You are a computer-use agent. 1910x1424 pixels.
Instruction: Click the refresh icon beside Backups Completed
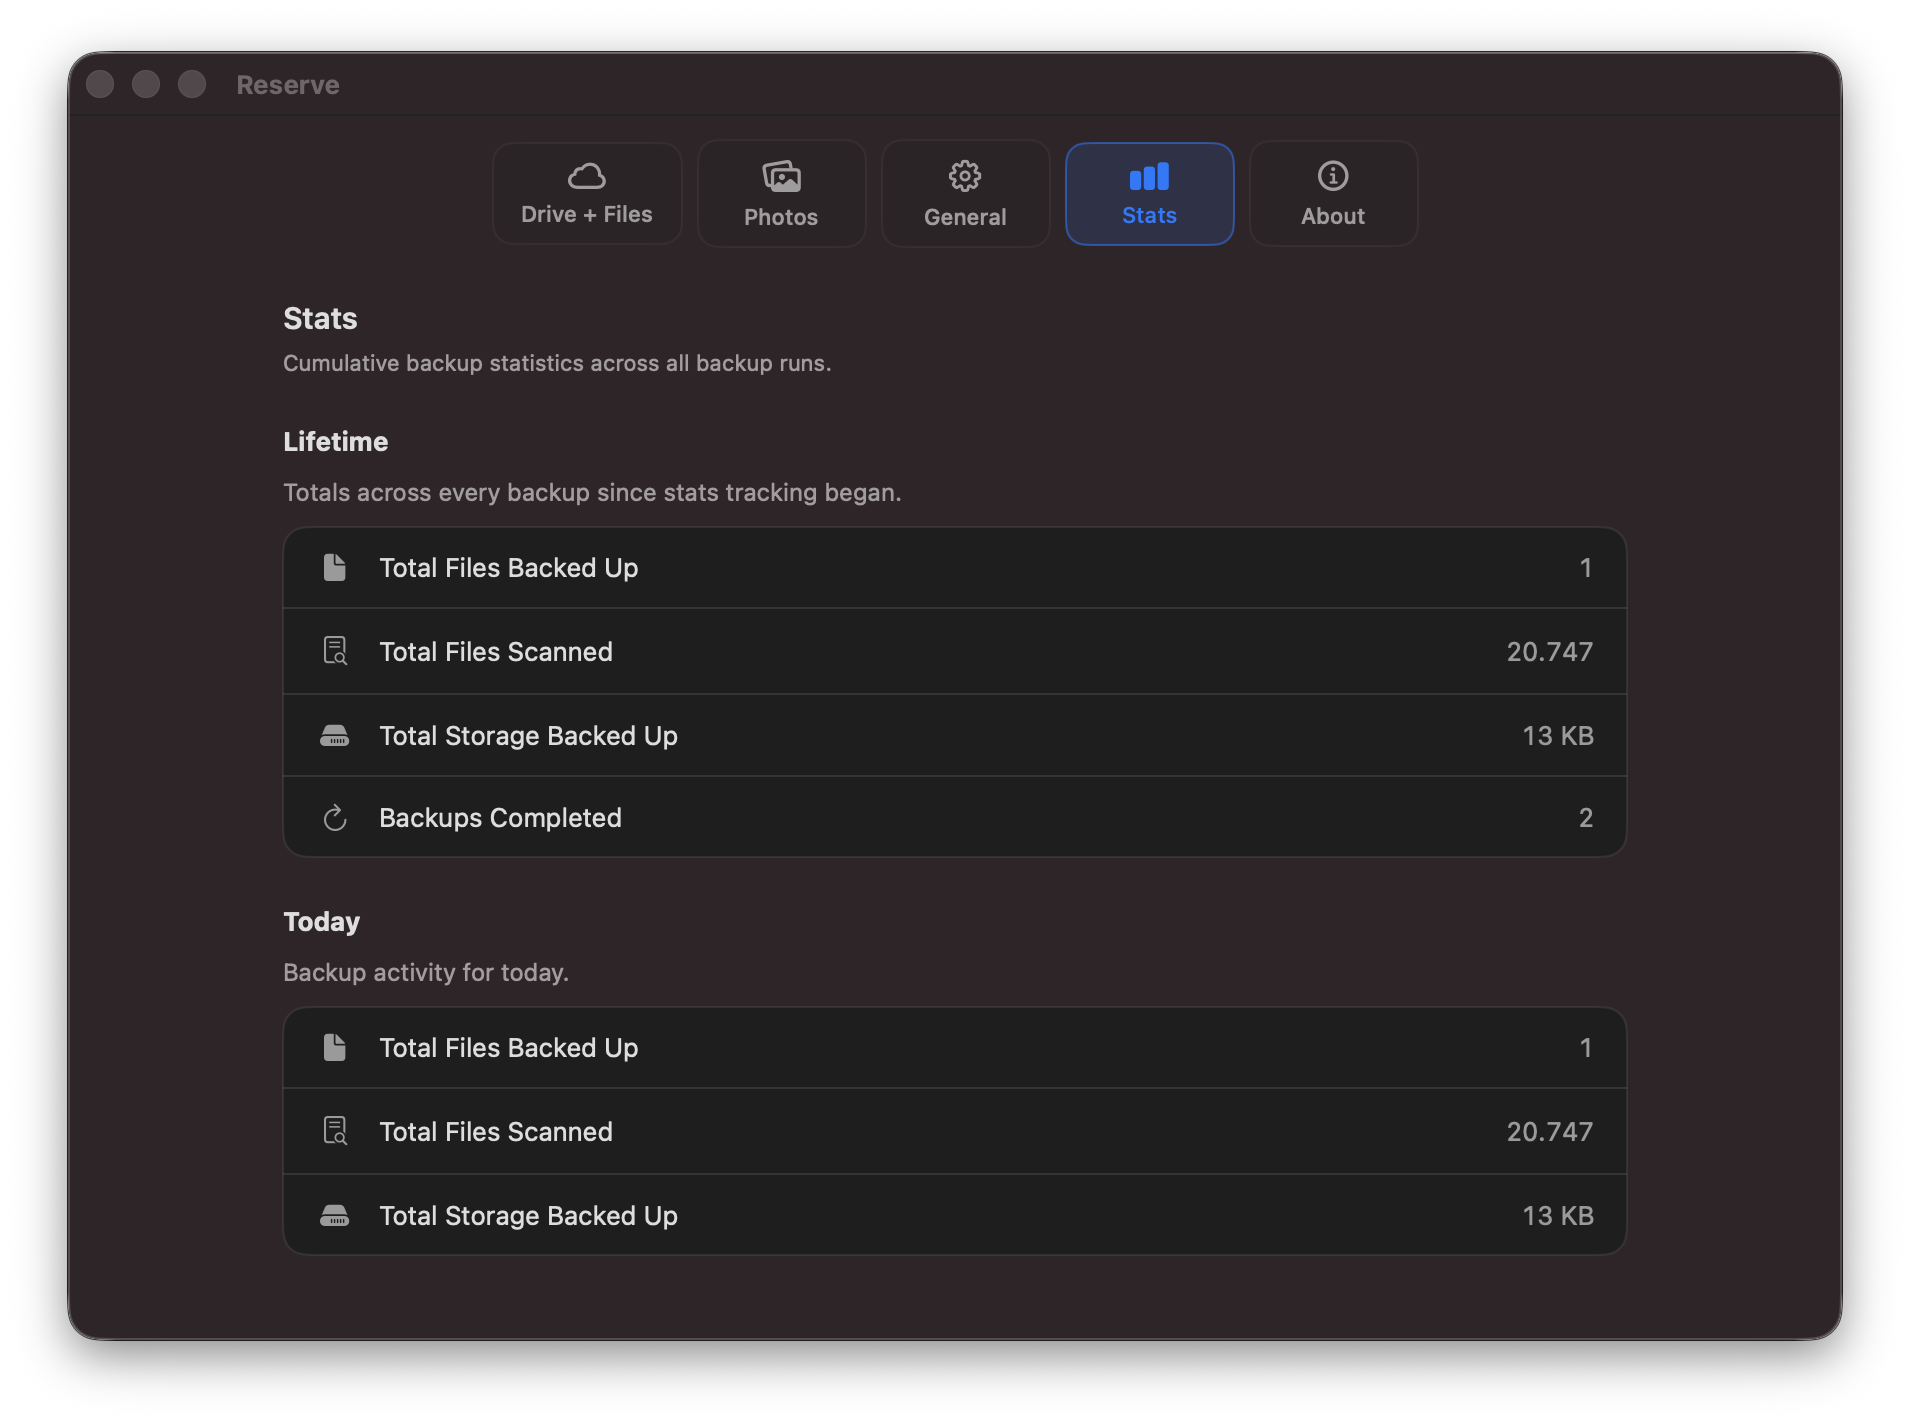[335, 817]
